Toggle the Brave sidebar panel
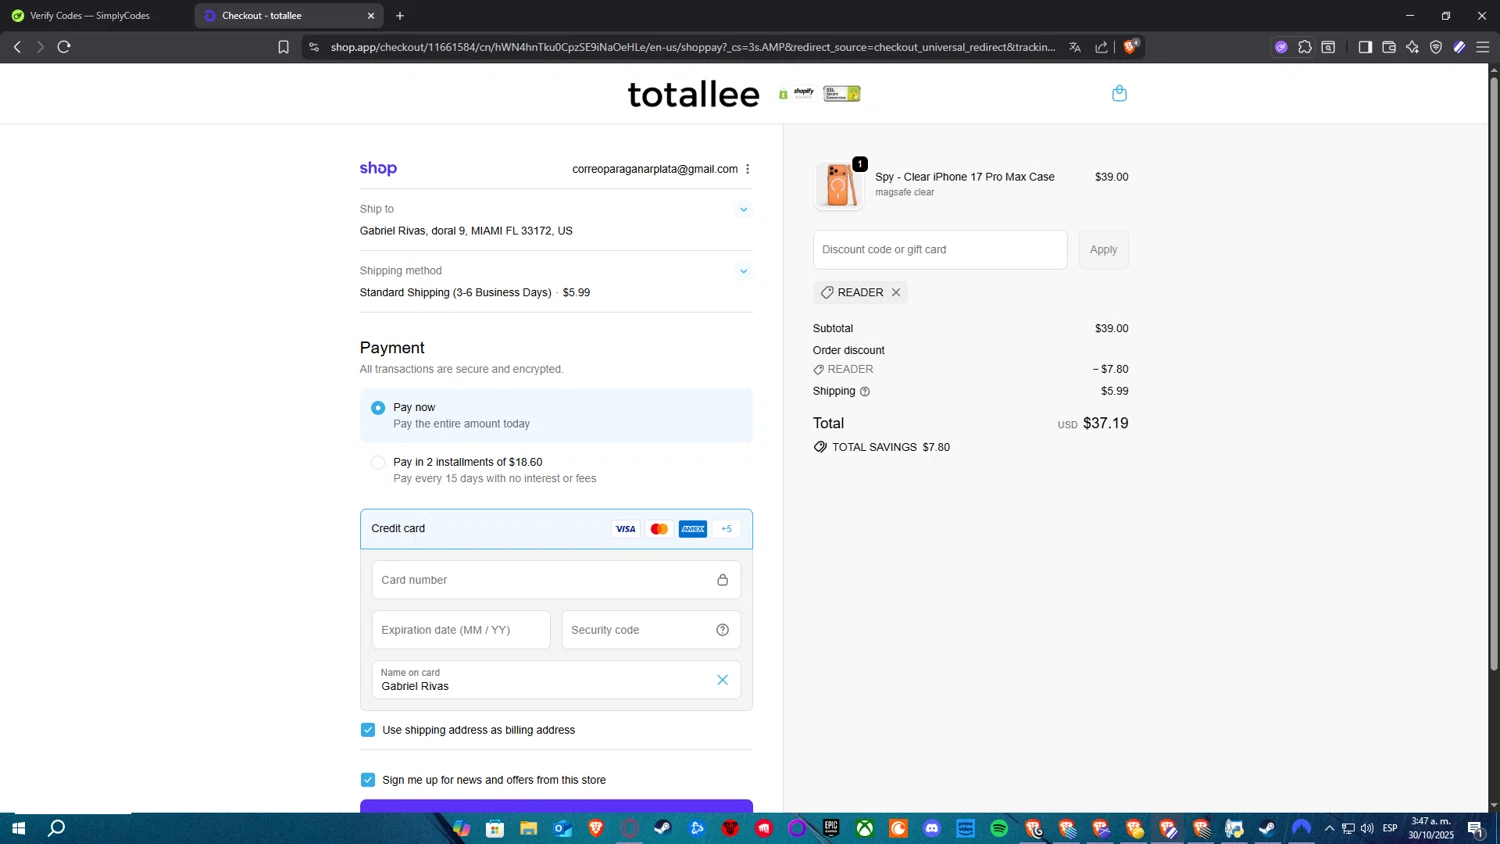This screenshot has height=844, width=1500. tap(1365, 47)
